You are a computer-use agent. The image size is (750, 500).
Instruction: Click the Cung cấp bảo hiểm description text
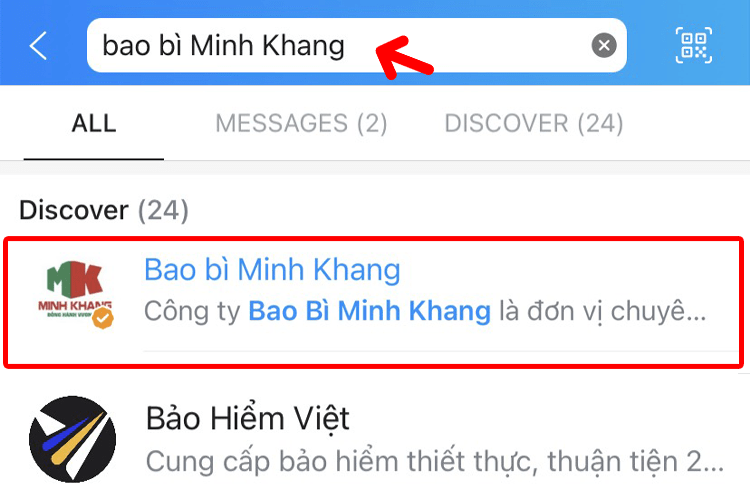click(434, 462)
